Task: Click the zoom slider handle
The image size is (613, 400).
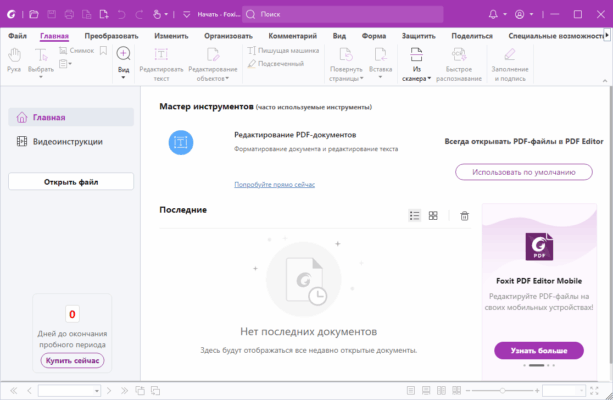Action: click(x=502, y=390)
